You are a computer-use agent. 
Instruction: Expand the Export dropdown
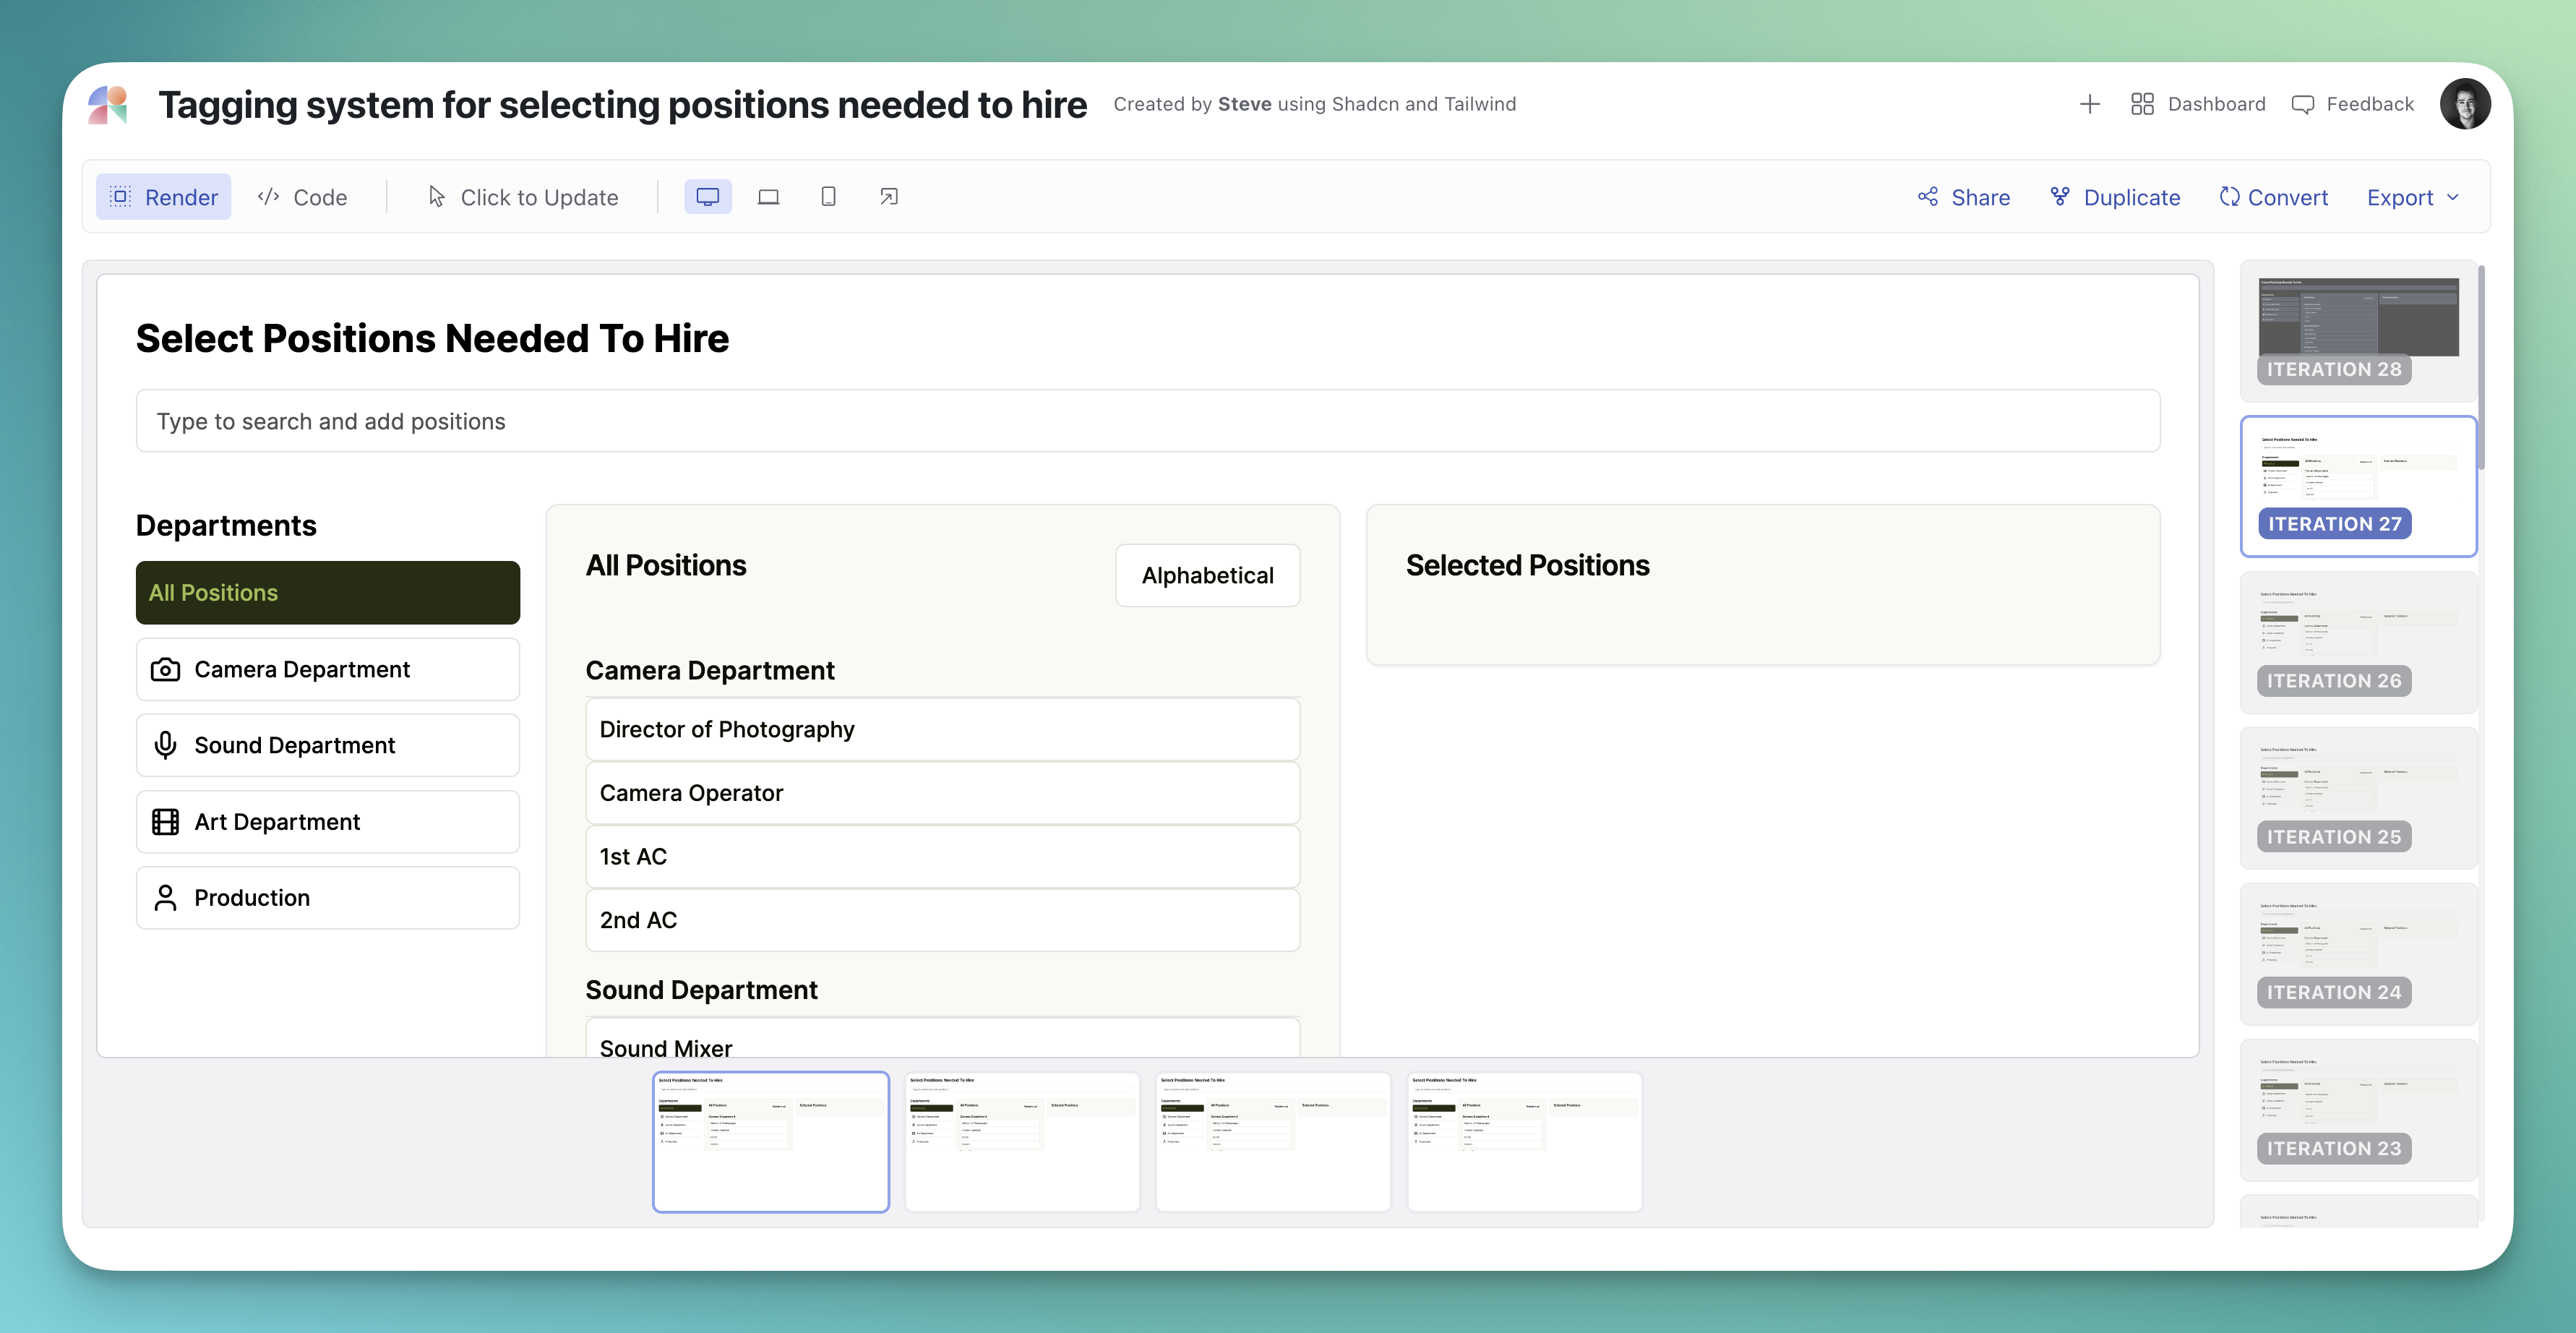point(2411,197)
